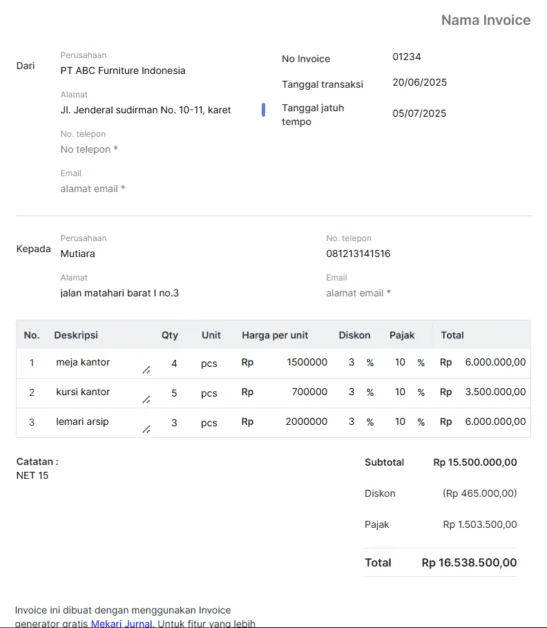Click the Qty column header

click(169, 335)
